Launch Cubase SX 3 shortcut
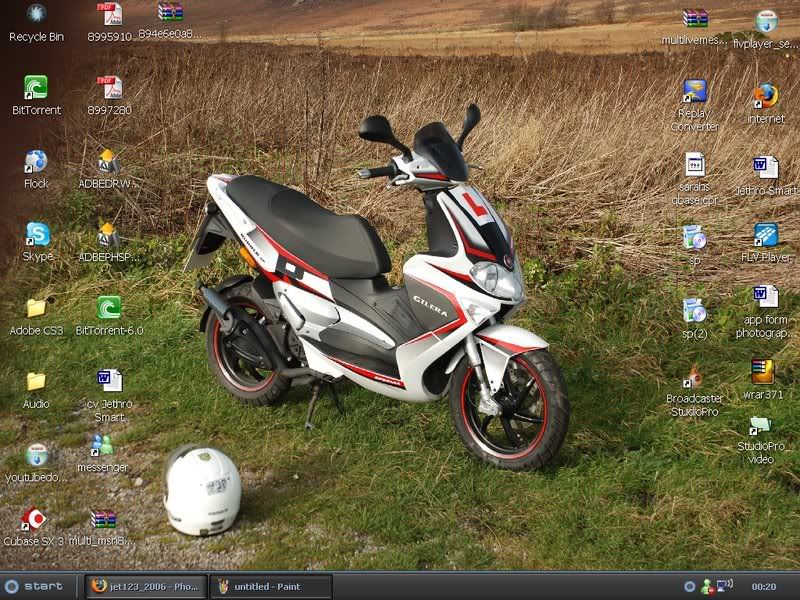This screenshot has width=800, height=600. point(34,519)
